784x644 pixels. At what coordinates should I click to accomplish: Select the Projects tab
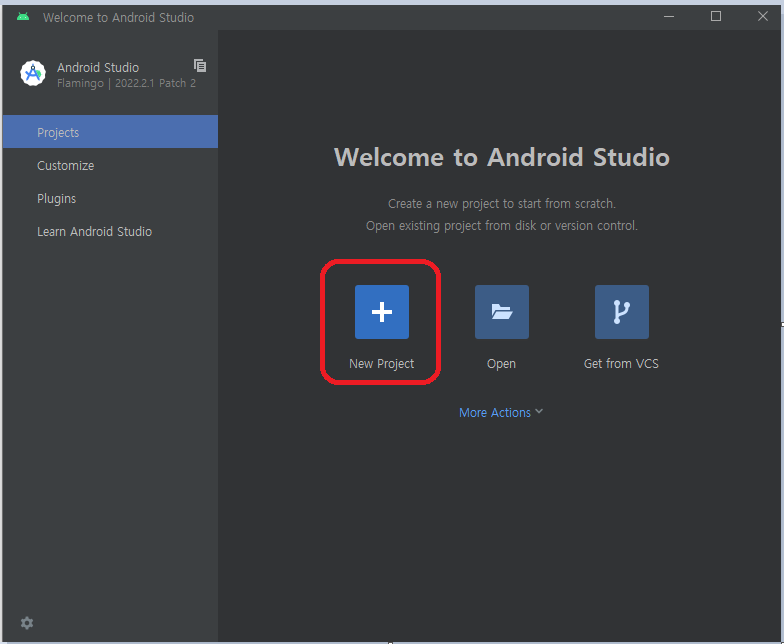(110, 132)
